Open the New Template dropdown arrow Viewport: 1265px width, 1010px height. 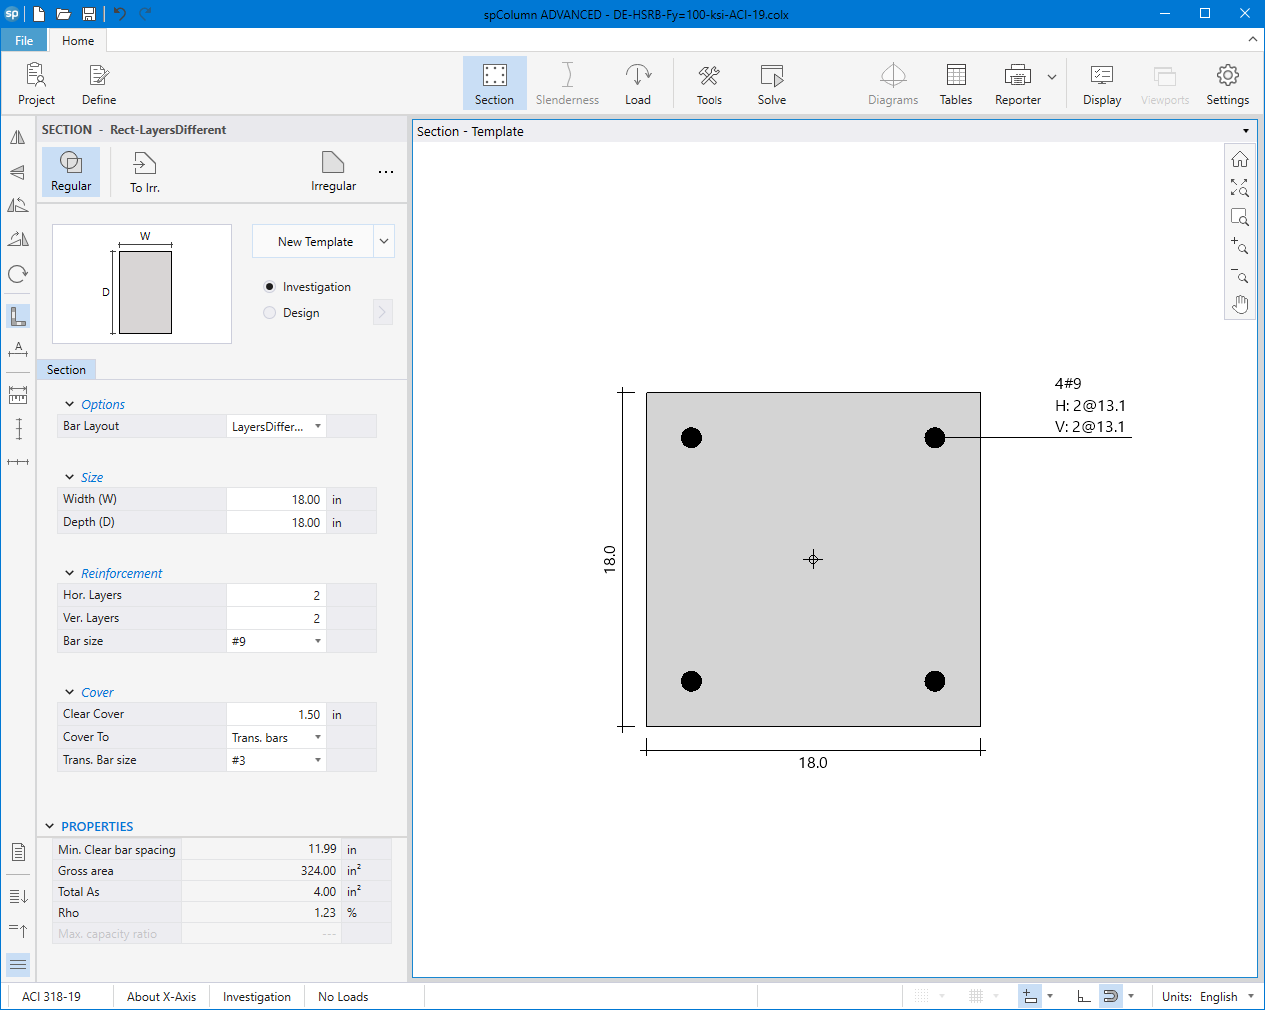(384, 241)
